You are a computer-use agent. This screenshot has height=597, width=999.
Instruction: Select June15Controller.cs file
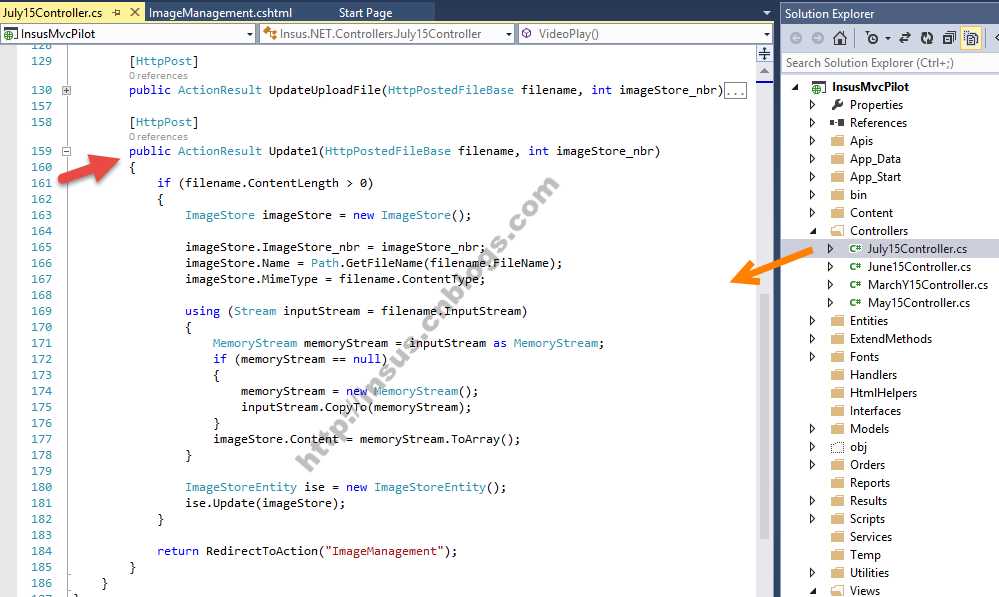point(919,266)
